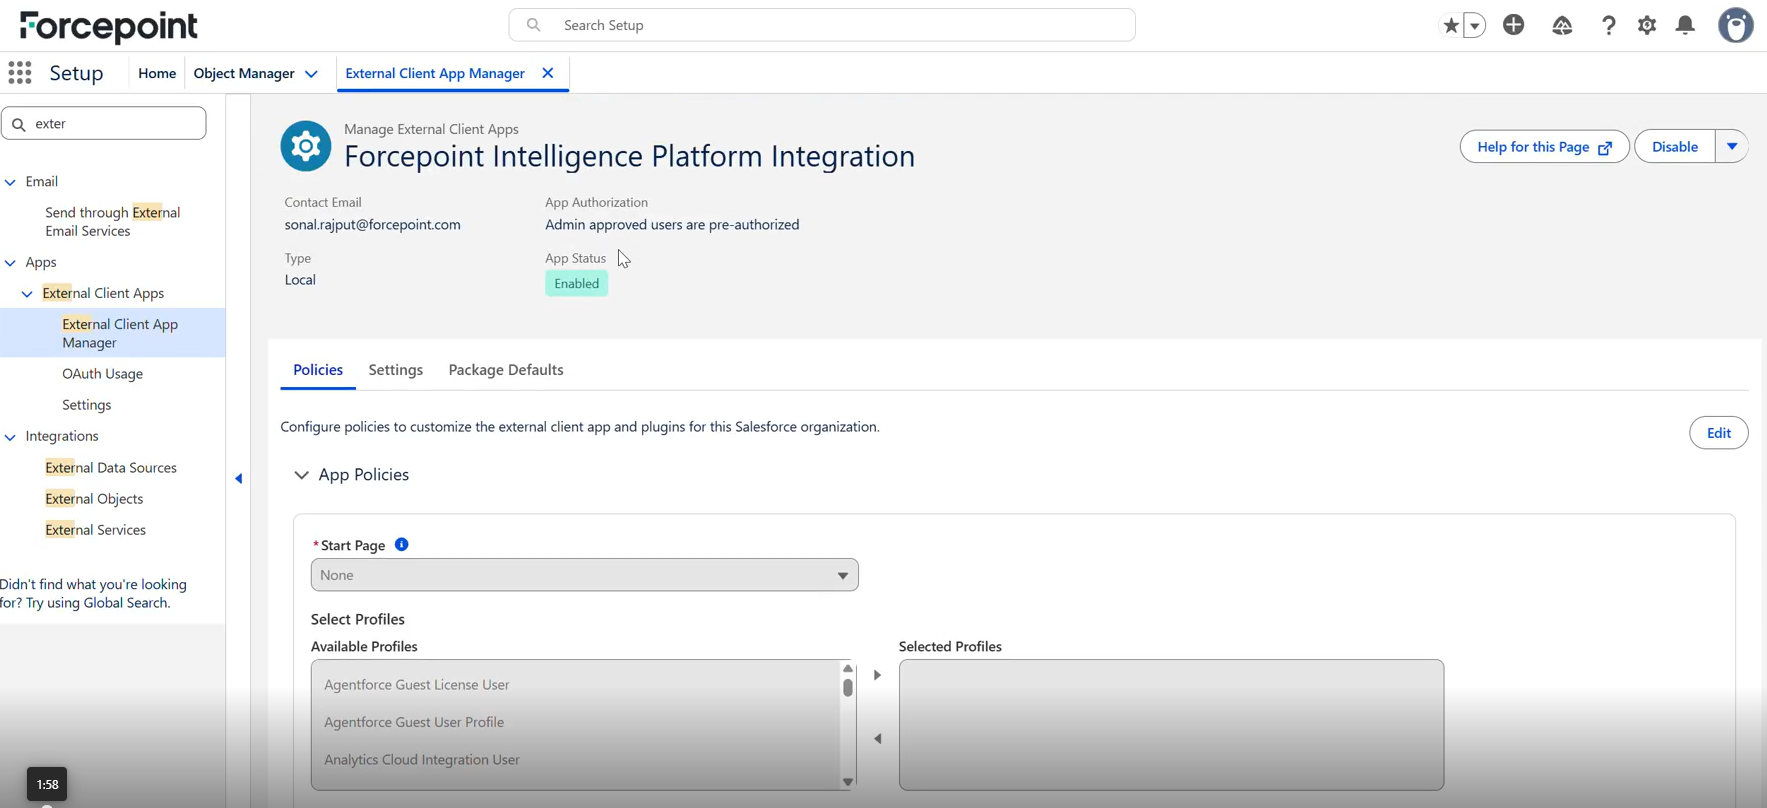Collapse the sidebar with the blue arrow
Screen dimensions: 1767x808
click(x=239, y=479)
